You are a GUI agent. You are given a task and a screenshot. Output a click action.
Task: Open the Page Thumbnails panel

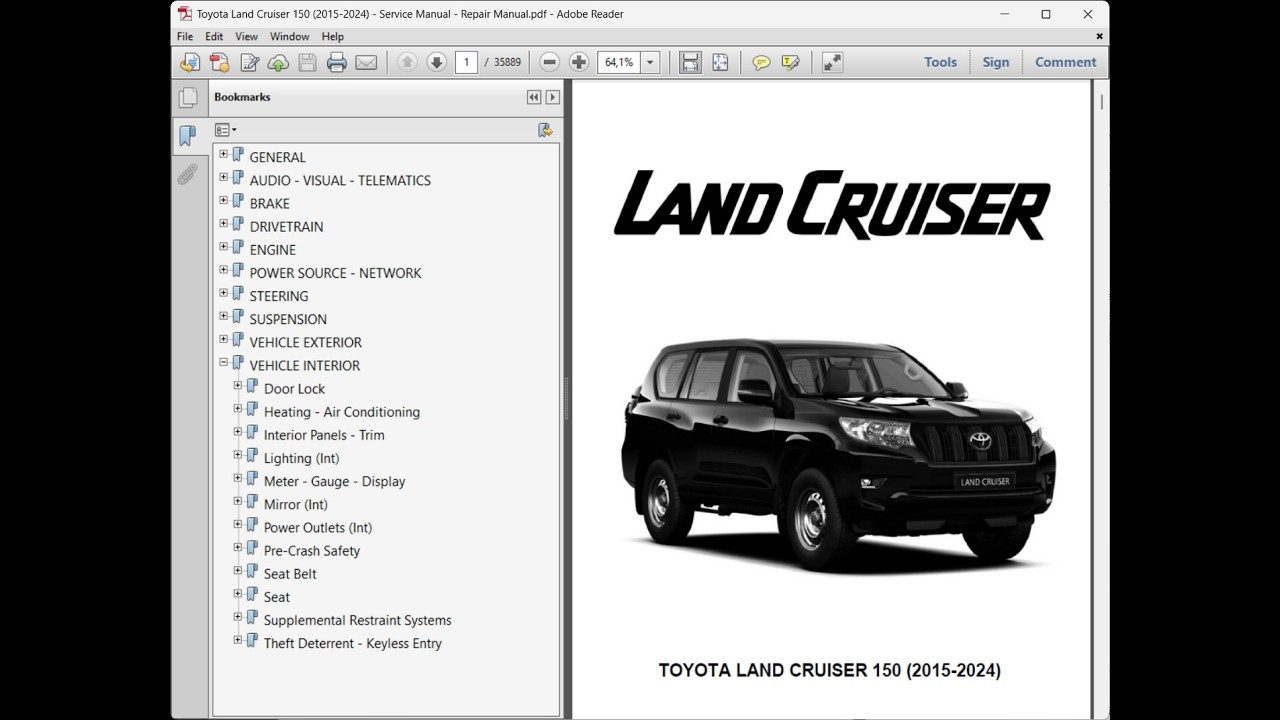(187, 97)
